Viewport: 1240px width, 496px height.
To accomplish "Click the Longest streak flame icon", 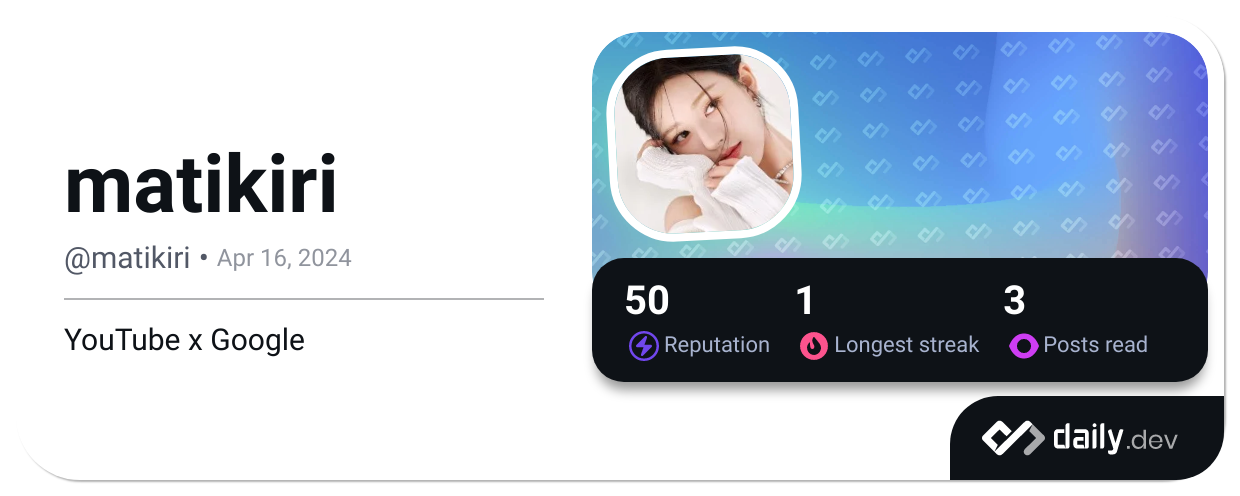I will (814, 346).
